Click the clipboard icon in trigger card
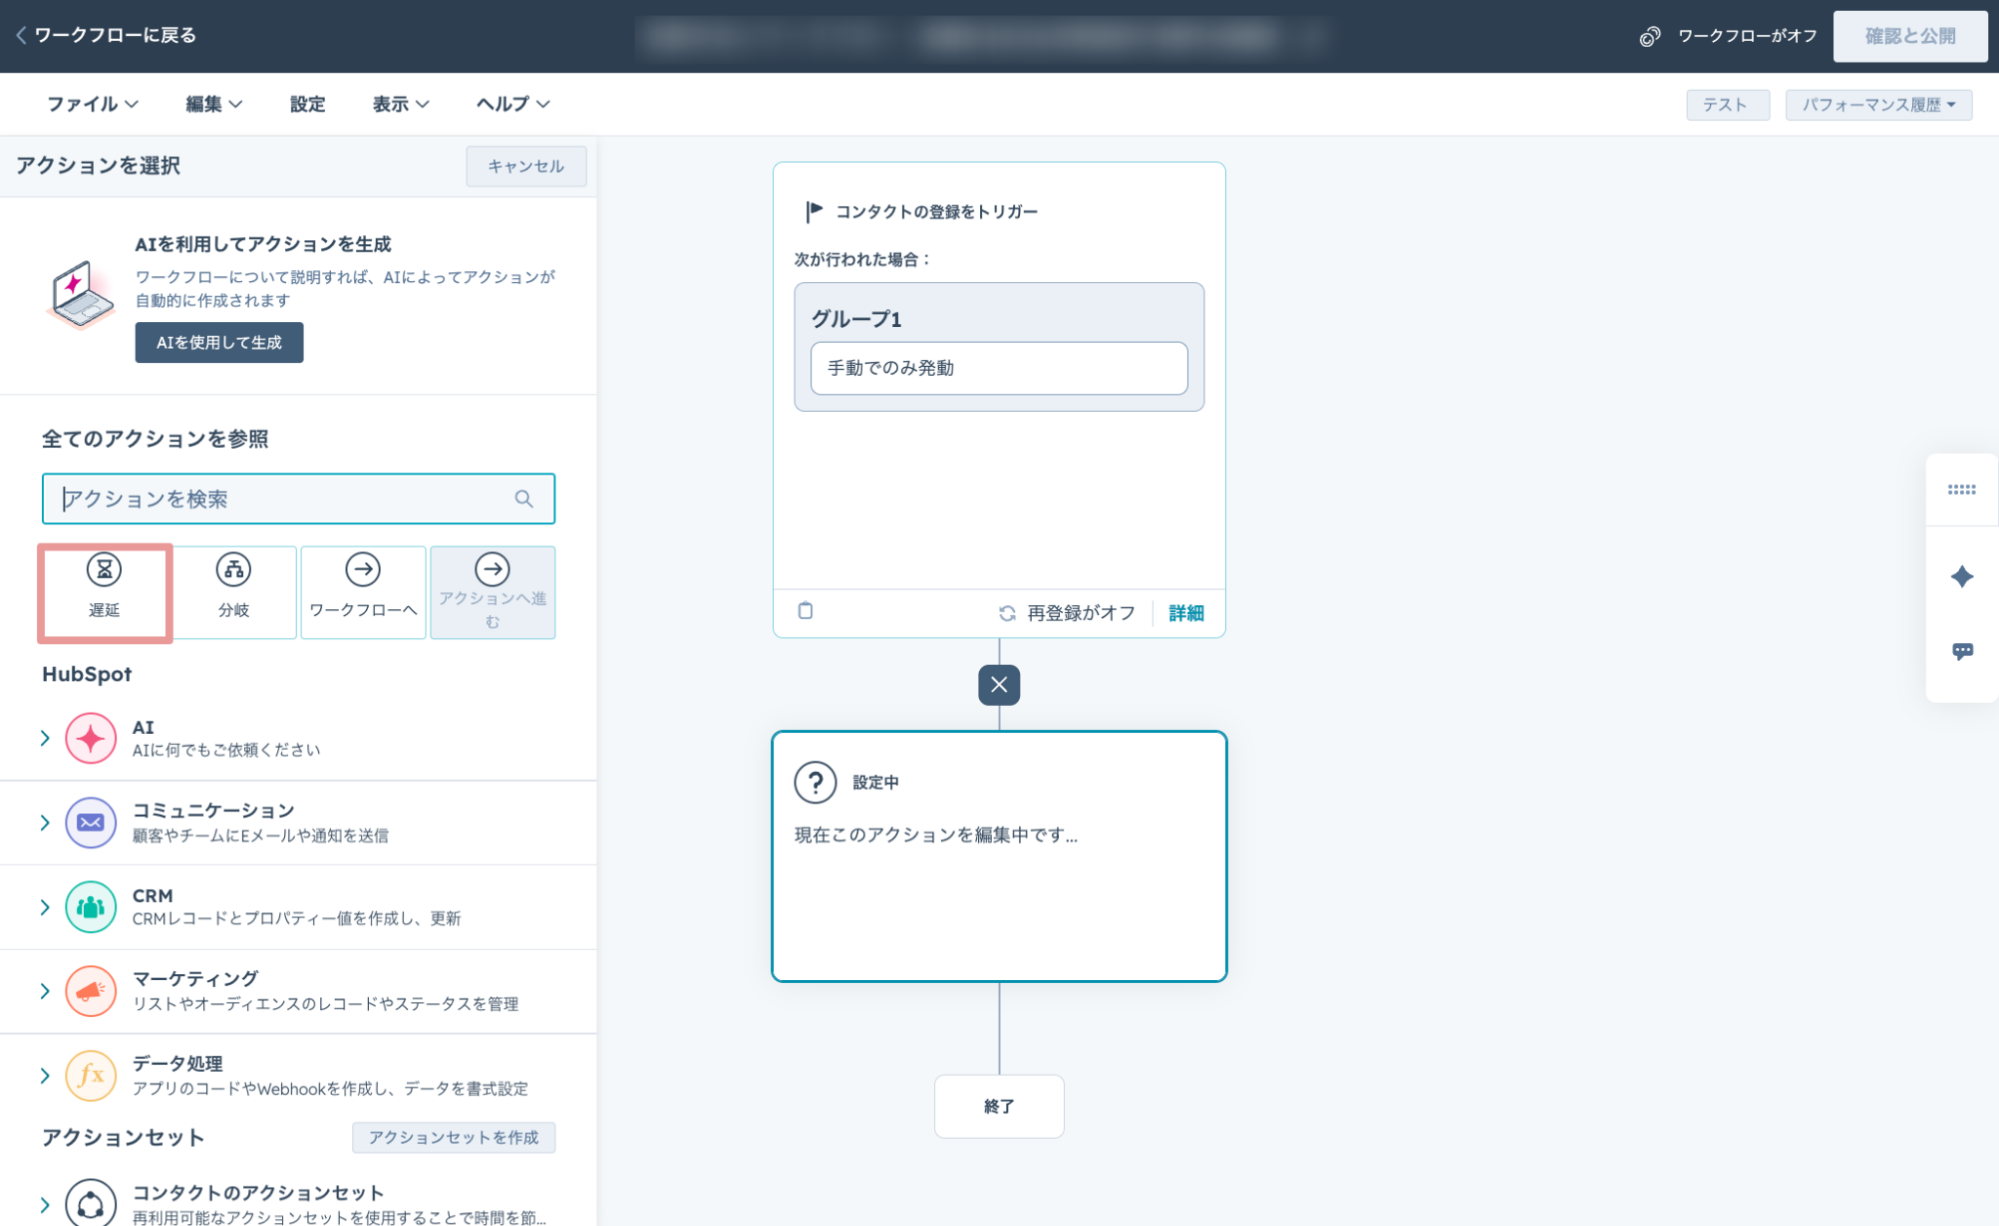Screen dimensions: 1999x1226 coord(805,611)
